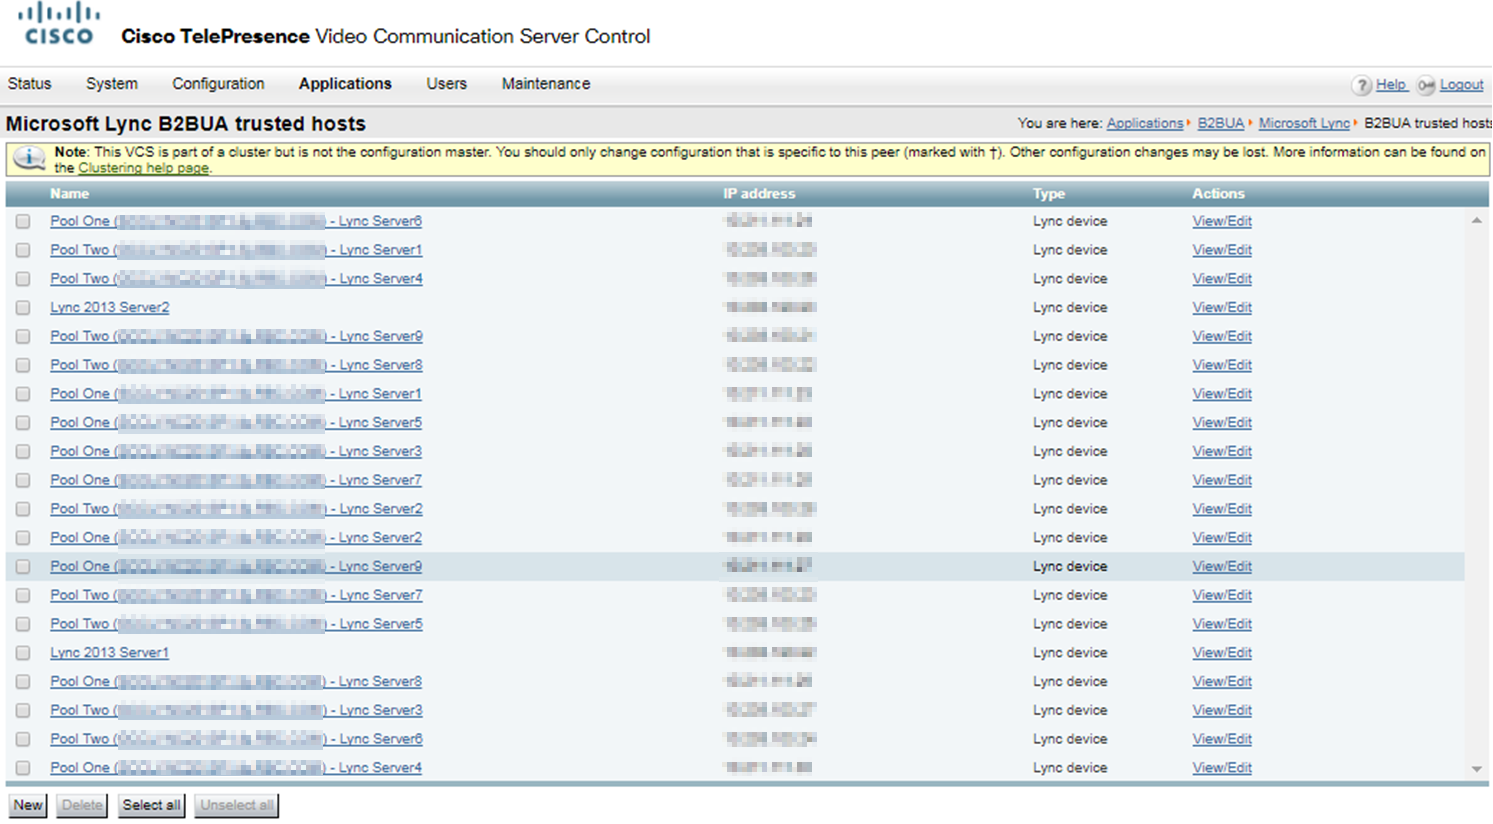
Task: Open the Applications menu
Action: tap(345, 84)
